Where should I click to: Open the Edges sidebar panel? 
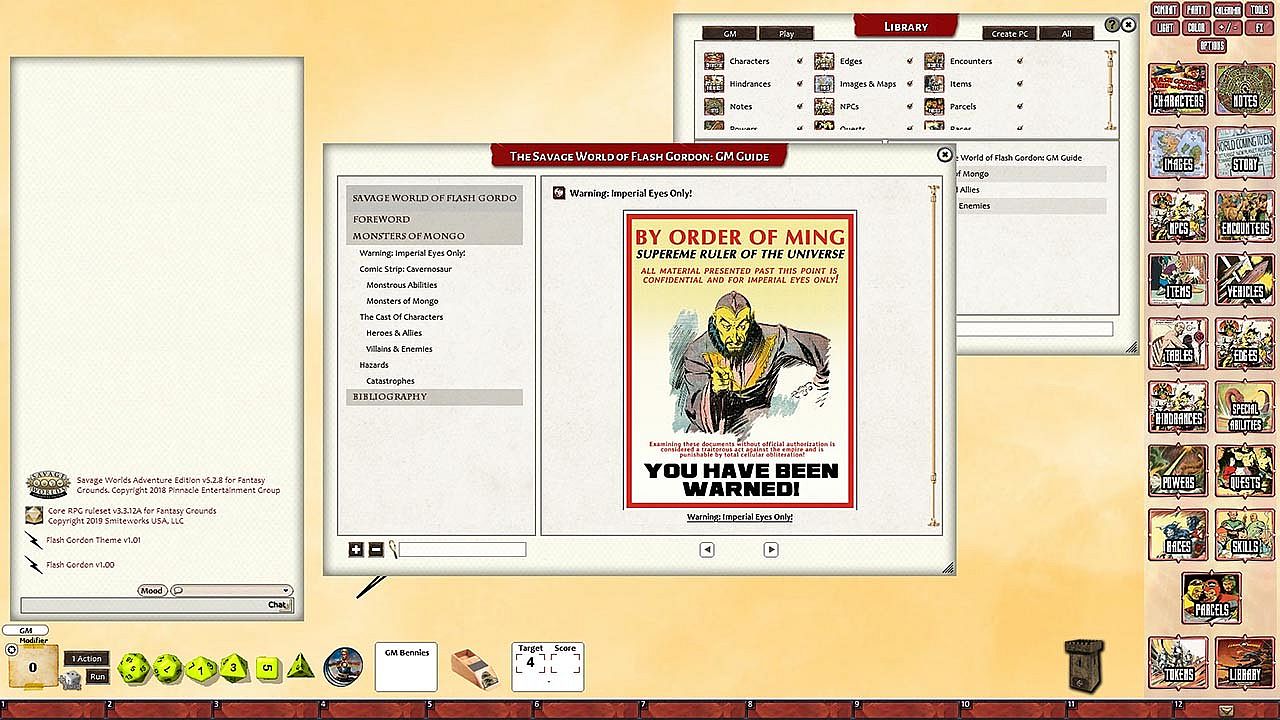(1244, 345)
